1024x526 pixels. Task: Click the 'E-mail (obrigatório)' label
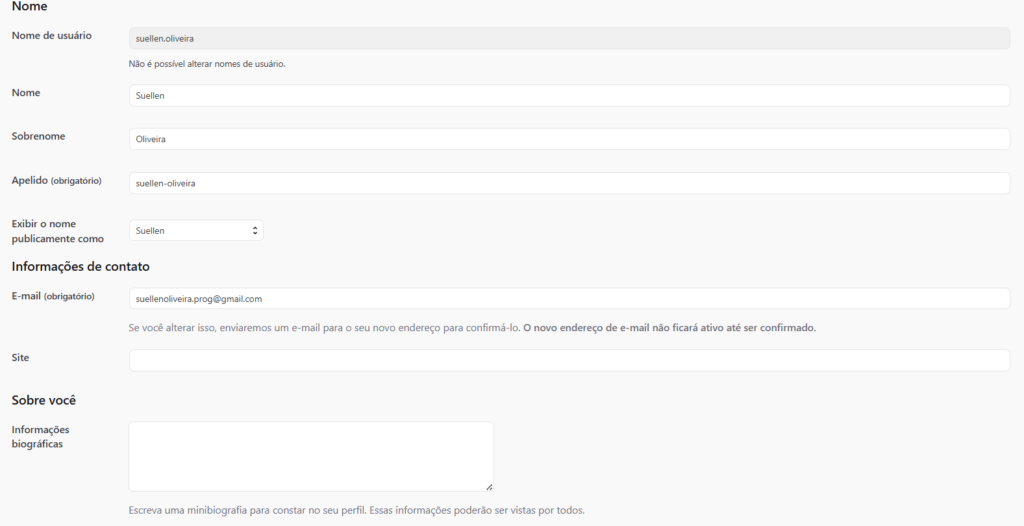pyautogui.click(x=53, y=296)
